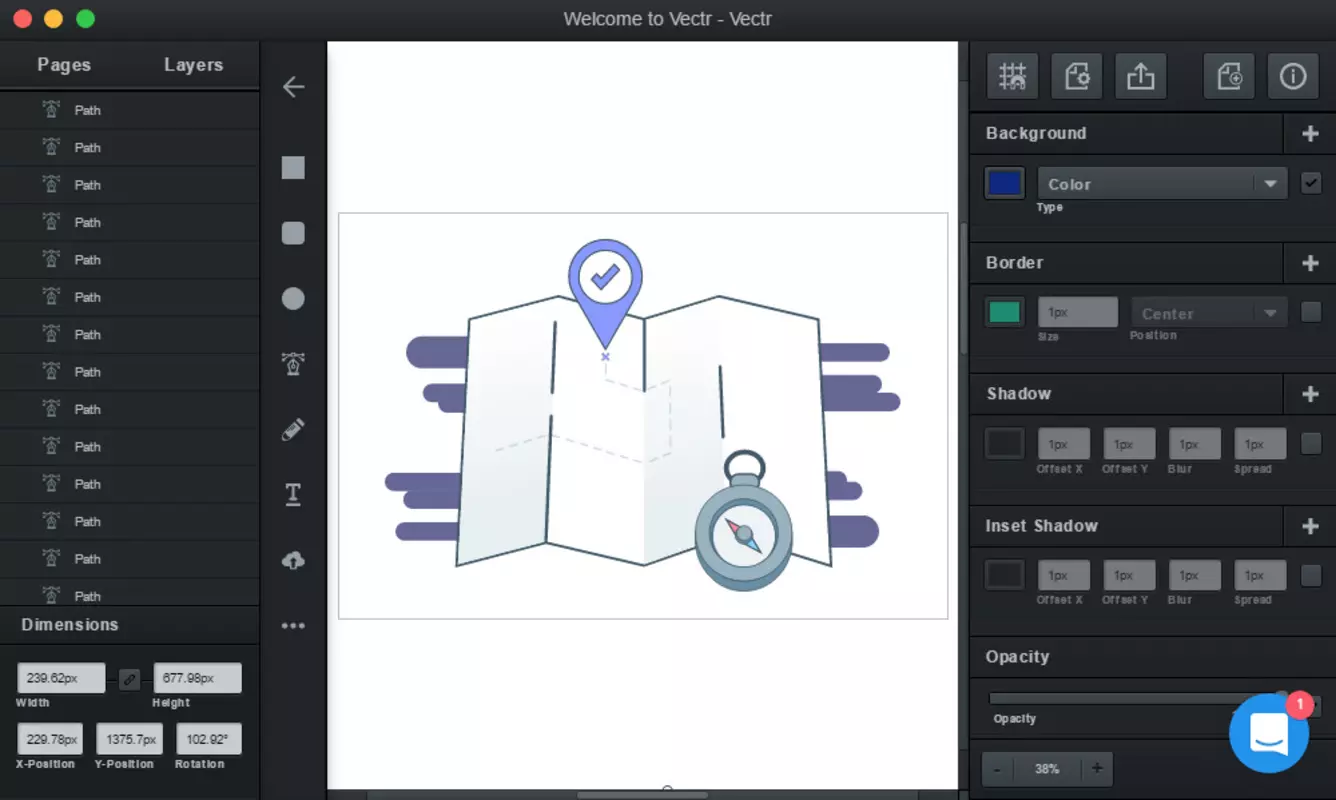Toggle the snap-to-grid icon

pyautogui.click(x=1013, y=76)
